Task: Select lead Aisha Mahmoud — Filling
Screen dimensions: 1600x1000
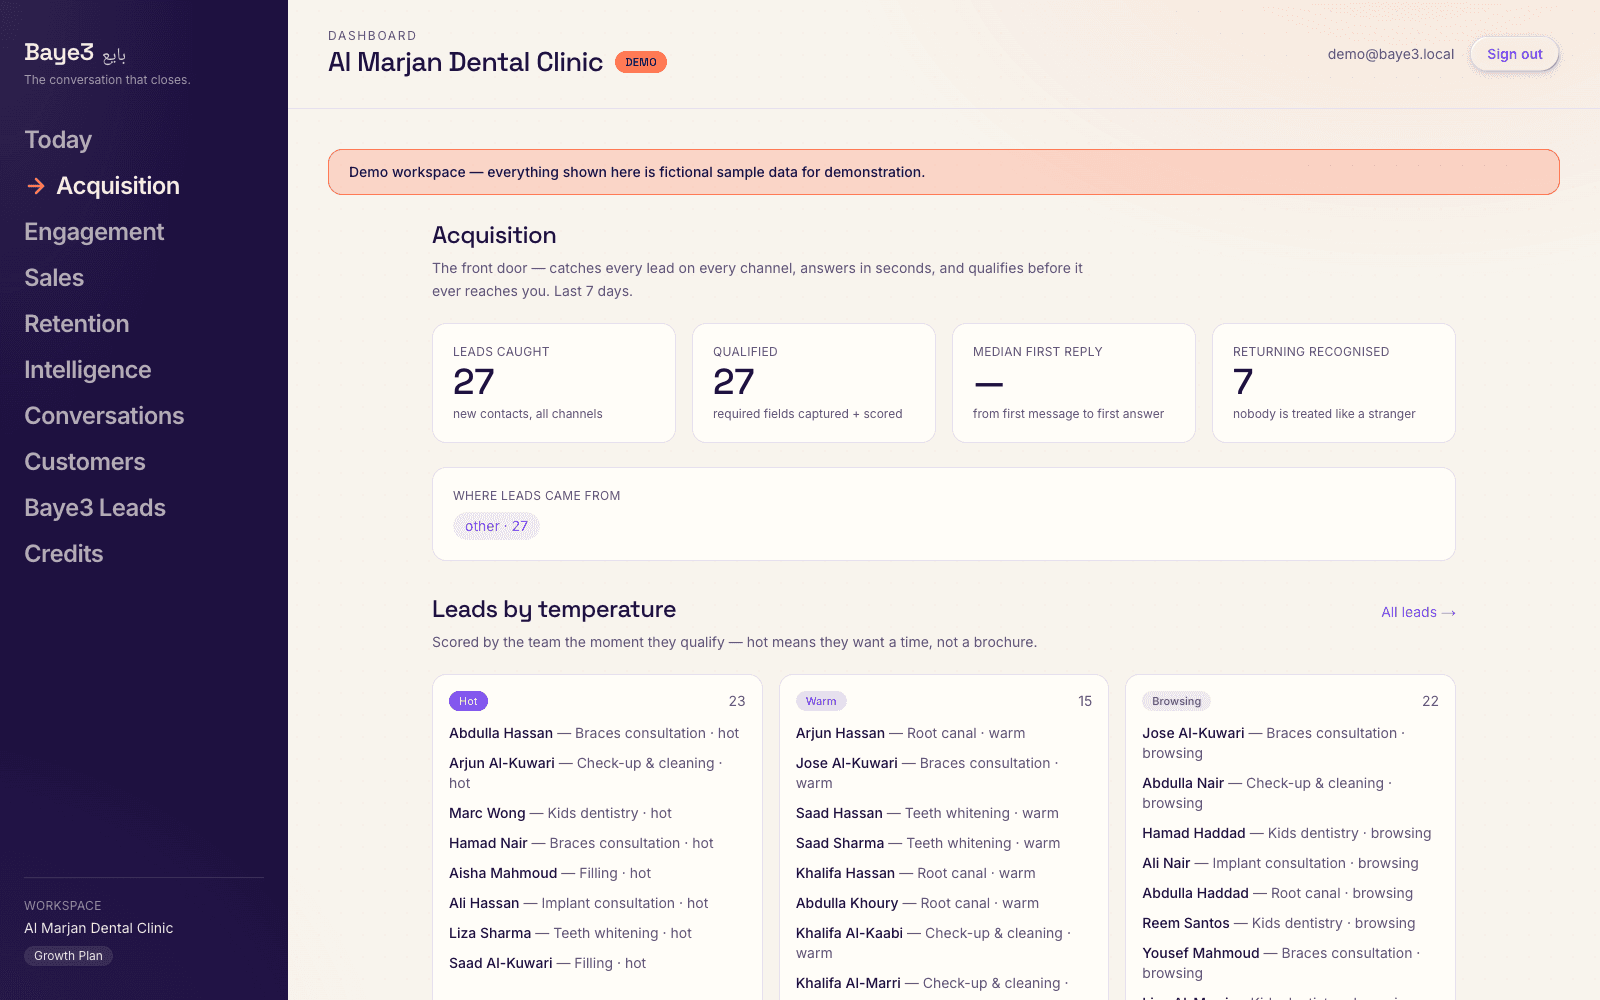Action: 550,873
